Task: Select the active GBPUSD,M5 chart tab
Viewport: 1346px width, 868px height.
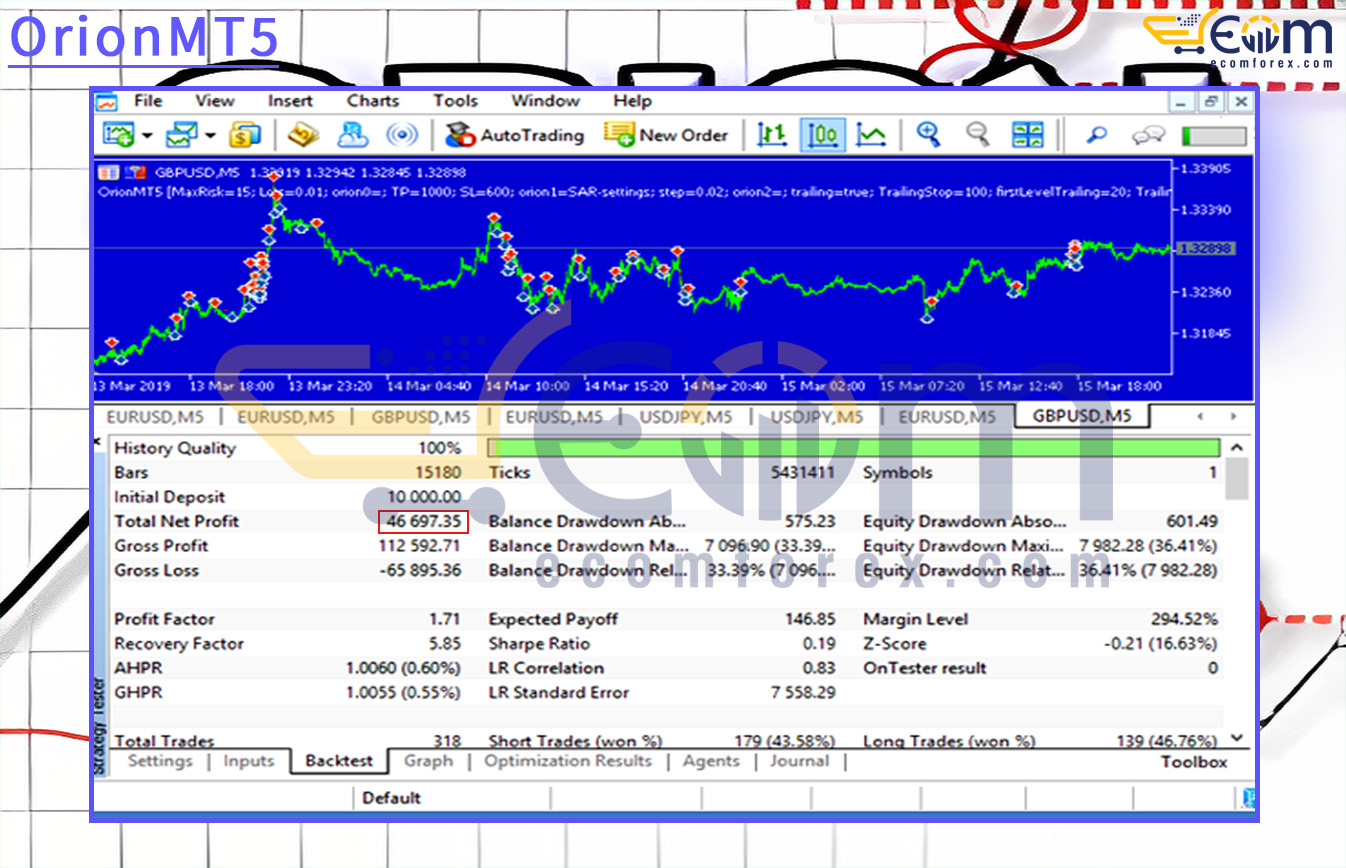Action: (1082, 416)
